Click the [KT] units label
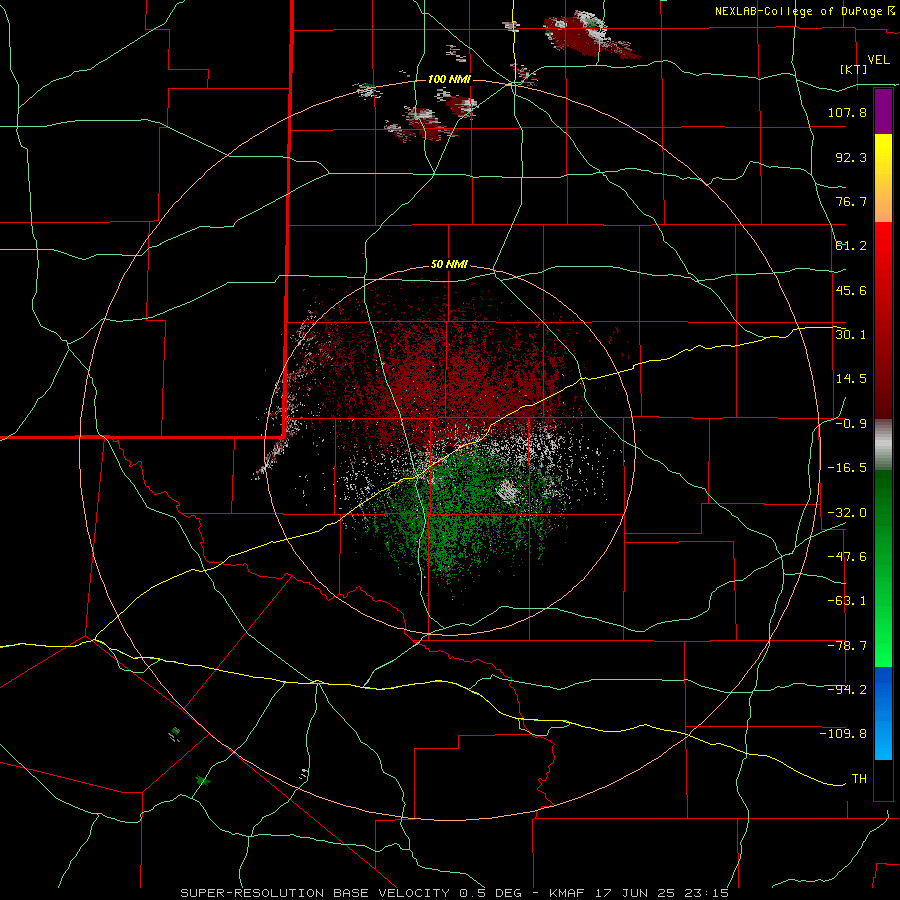Image resolution: width=900 pixels, height=900 pixels. [854, 69]
